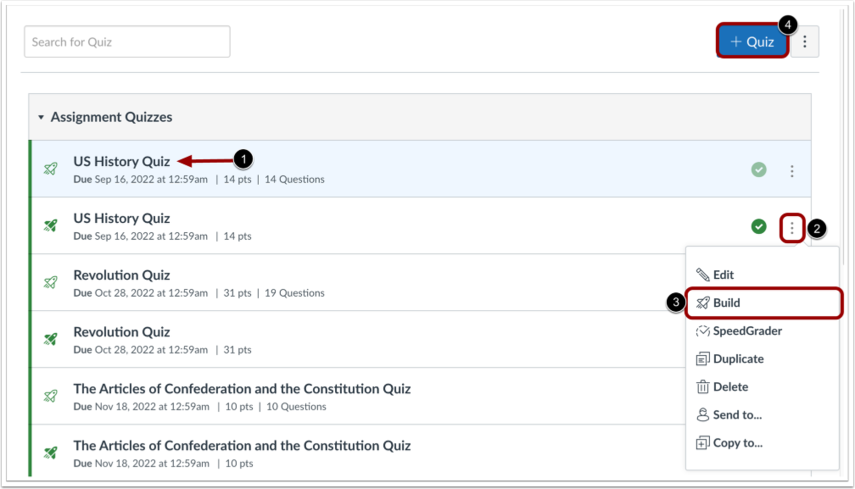Select Build from the options menu

pos(764,303)
